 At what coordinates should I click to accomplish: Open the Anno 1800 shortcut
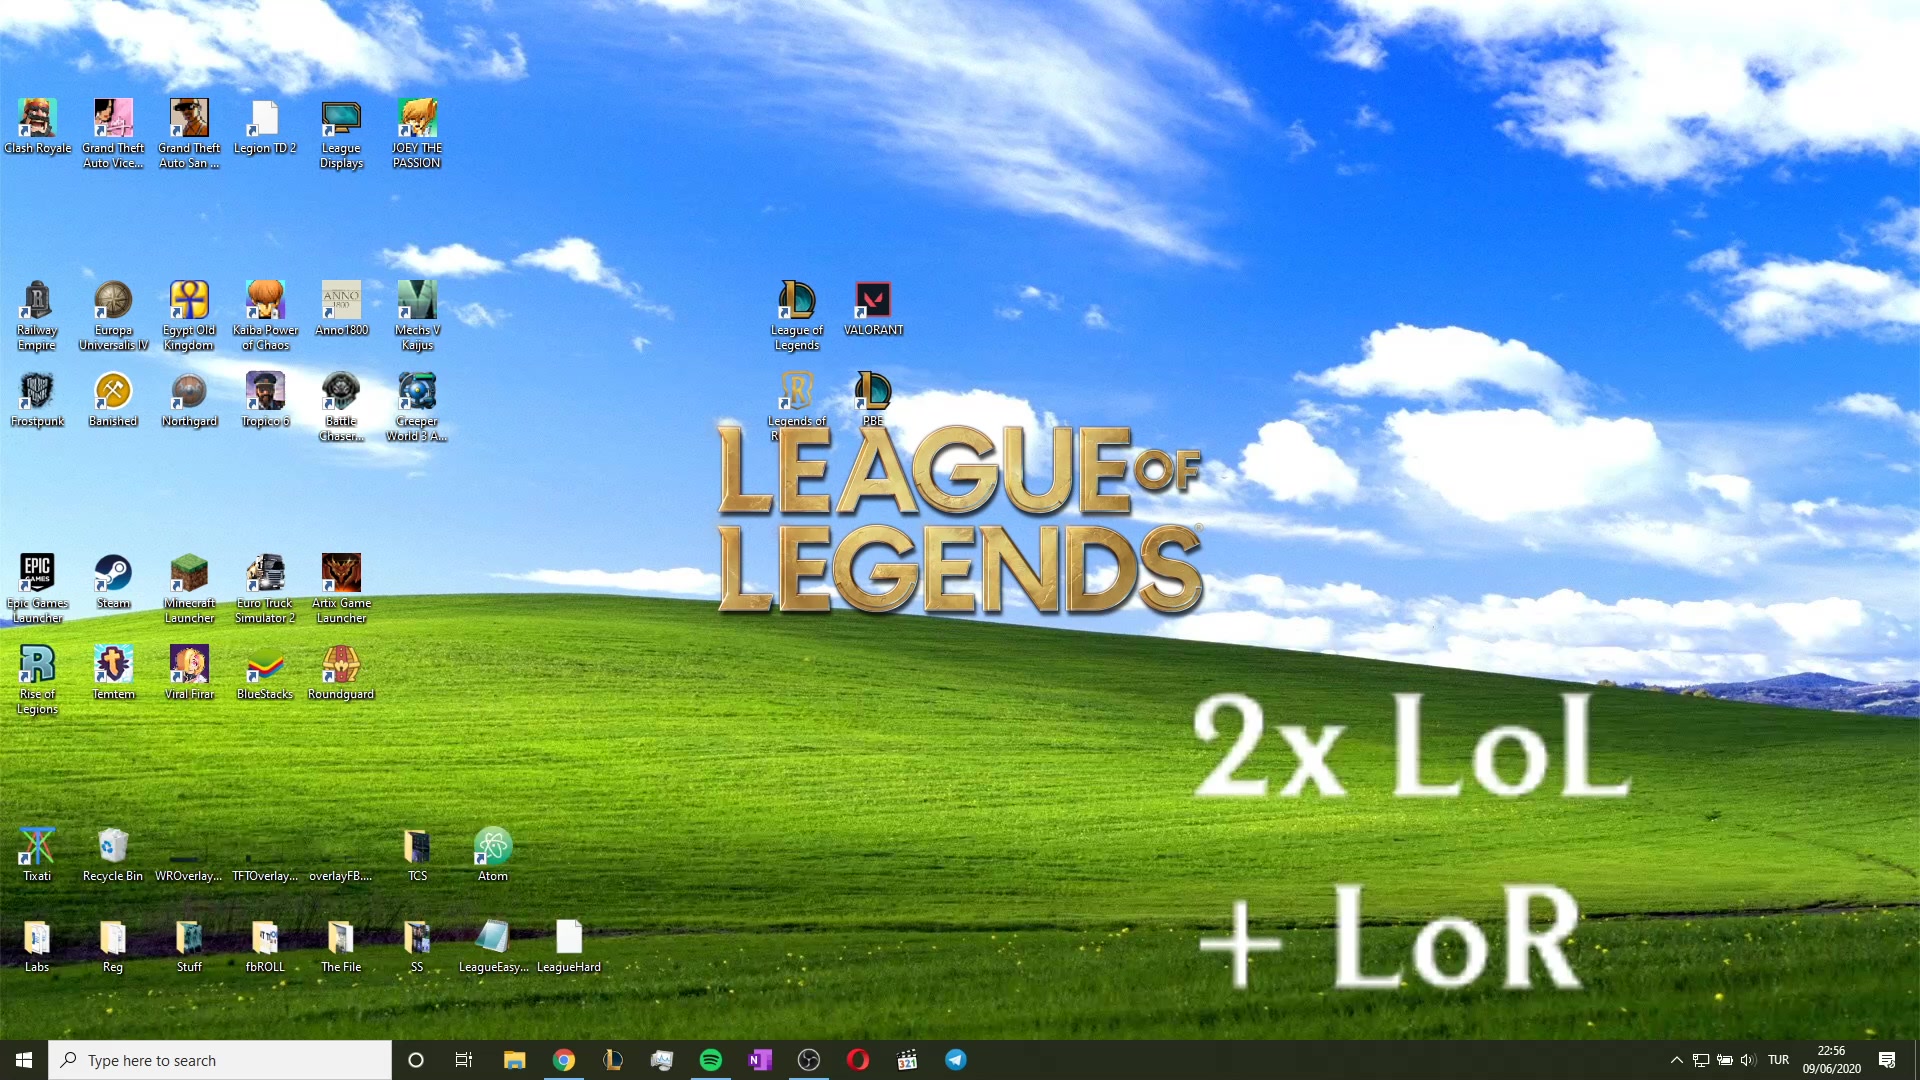point(341,308)
